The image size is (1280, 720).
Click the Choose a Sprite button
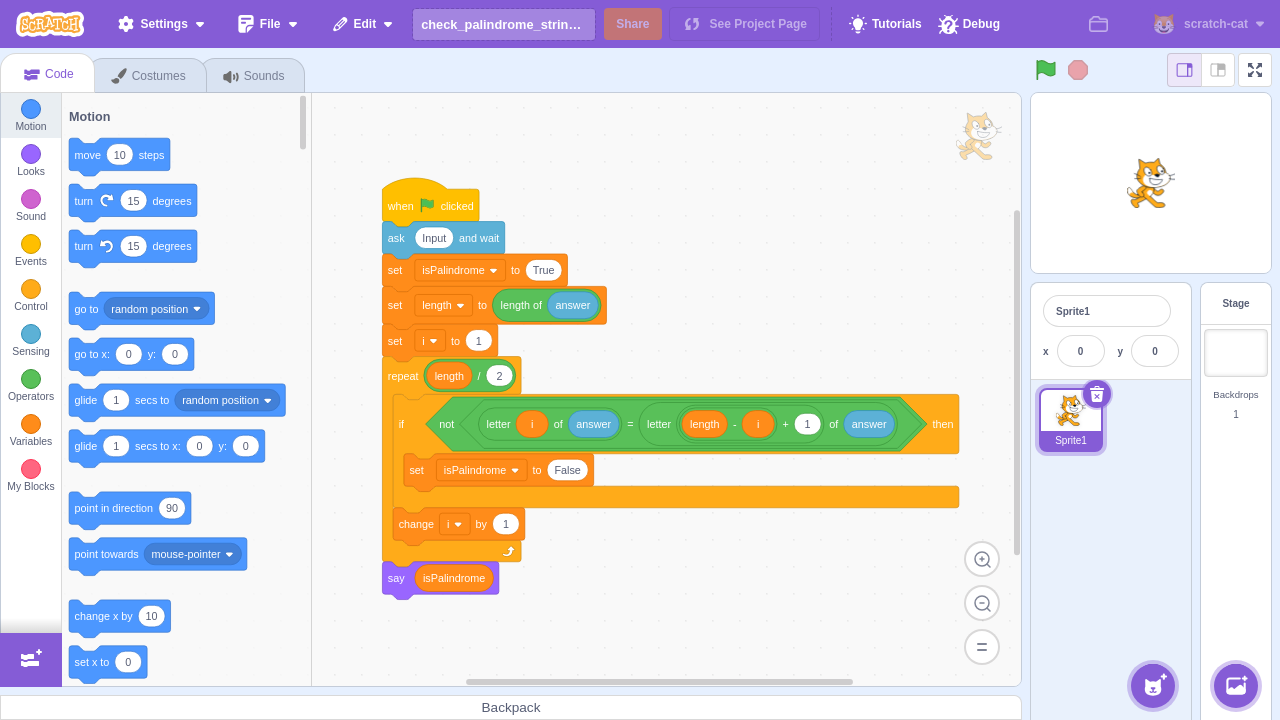(1153, 686)
